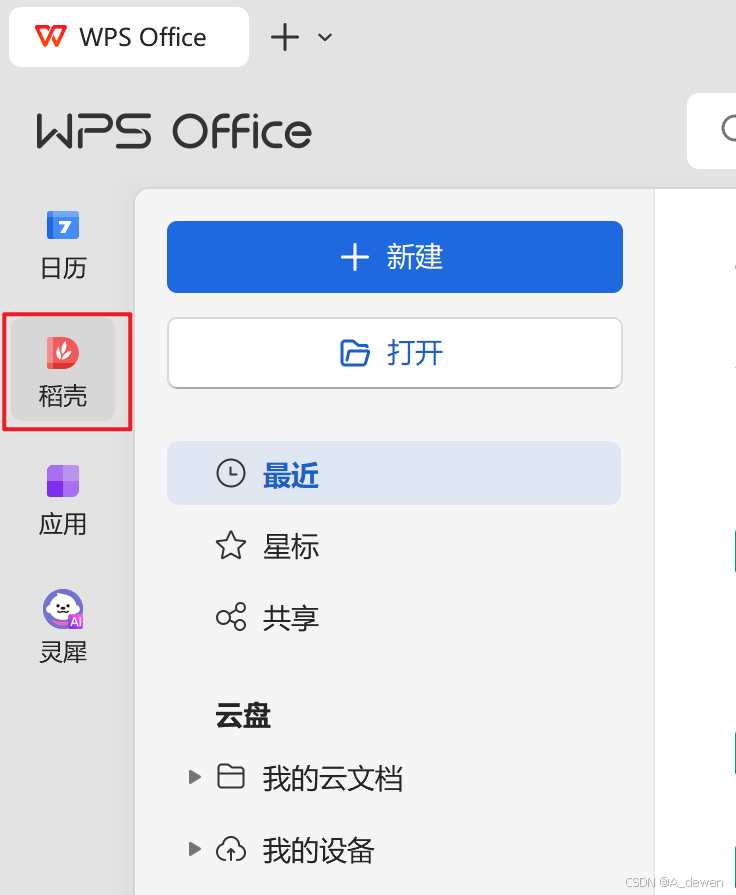Image resolution: width=736 pixels, height=895 pixels.
Task: Click the 打开 (Open) button
Action: click(x=395, y=353)
